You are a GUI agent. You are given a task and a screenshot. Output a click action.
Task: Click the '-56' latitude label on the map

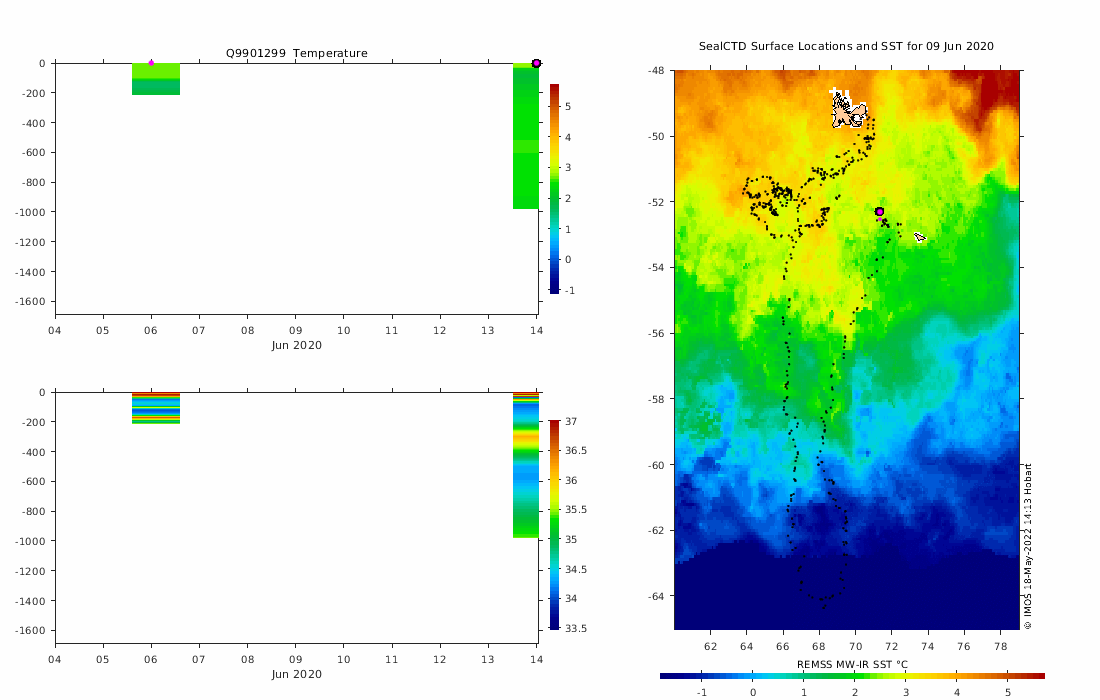click(656, 333)
